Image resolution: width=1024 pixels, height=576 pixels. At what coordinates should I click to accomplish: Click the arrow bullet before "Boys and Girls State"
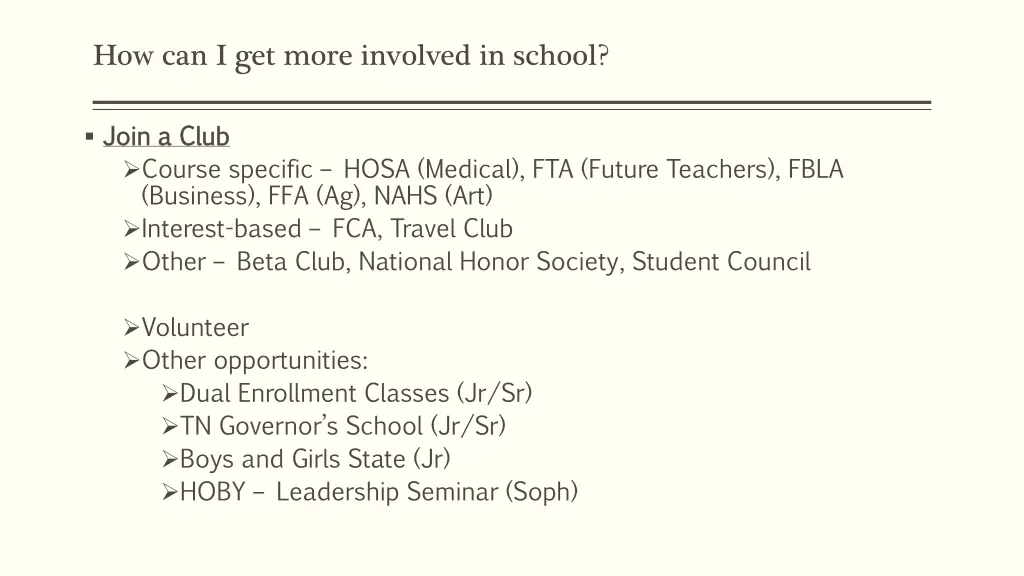click(169, 460)
